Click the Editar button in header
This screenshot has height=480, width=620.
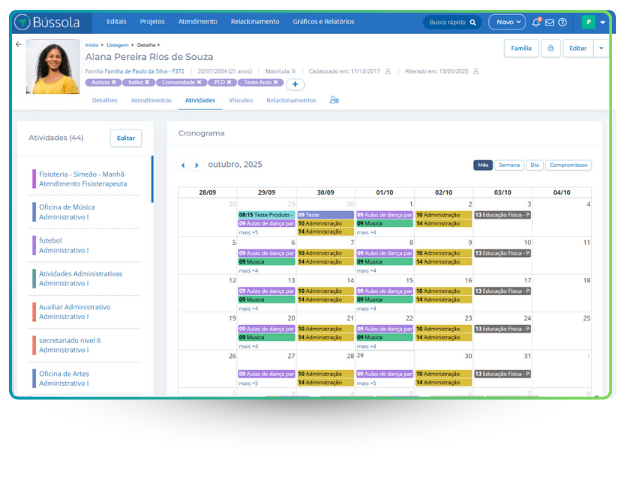[x=578, y=48]
